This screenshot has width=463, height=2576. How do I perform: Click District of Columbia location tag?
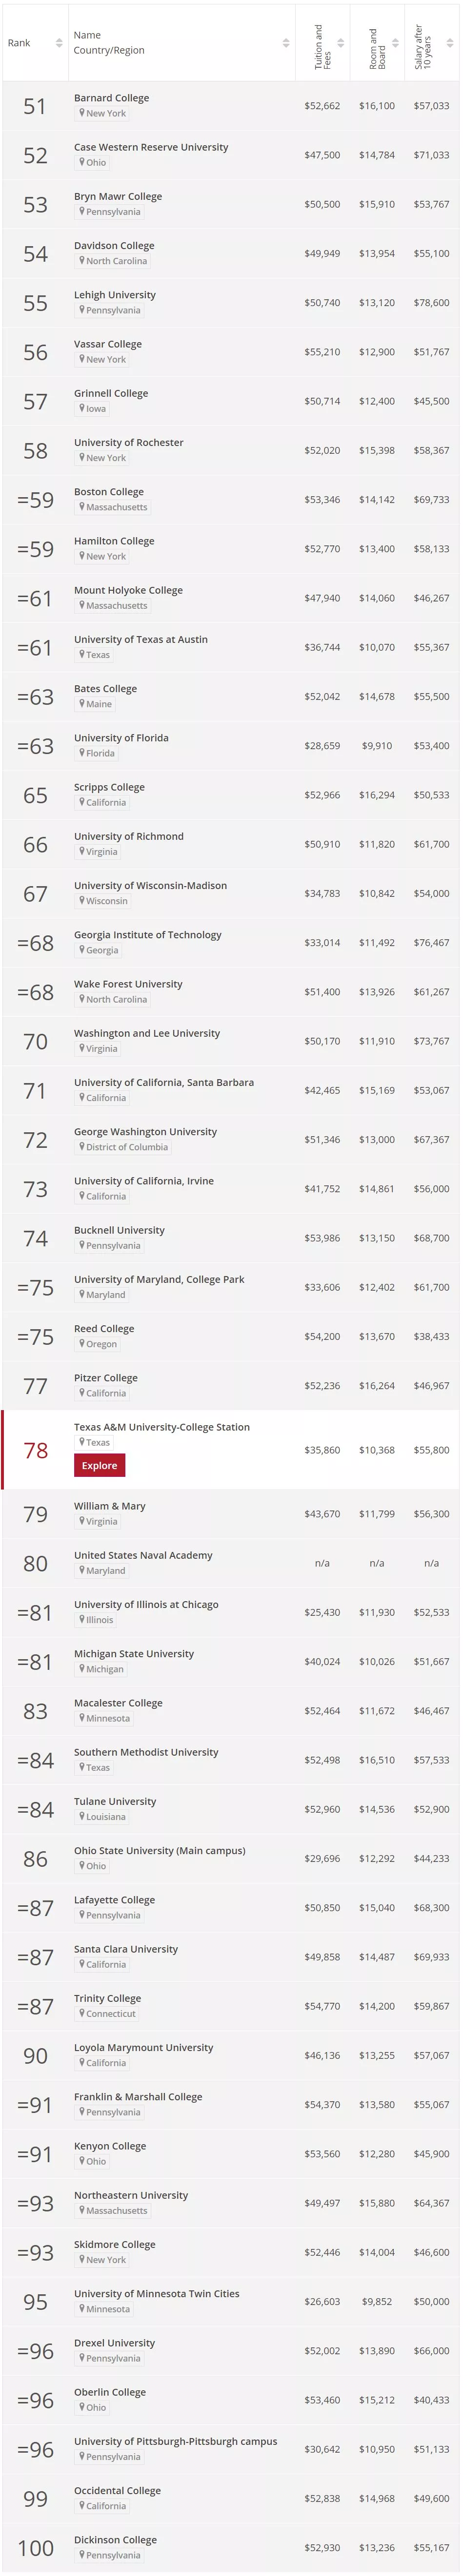point(126,1147)
